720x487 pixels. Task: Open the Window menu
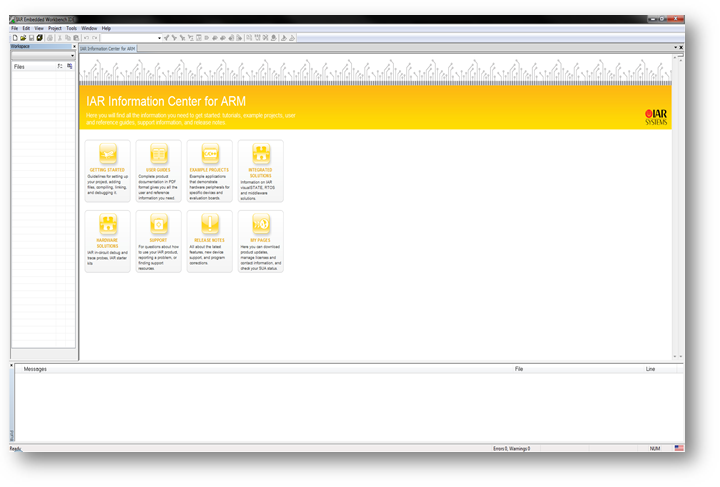[89, 28]
